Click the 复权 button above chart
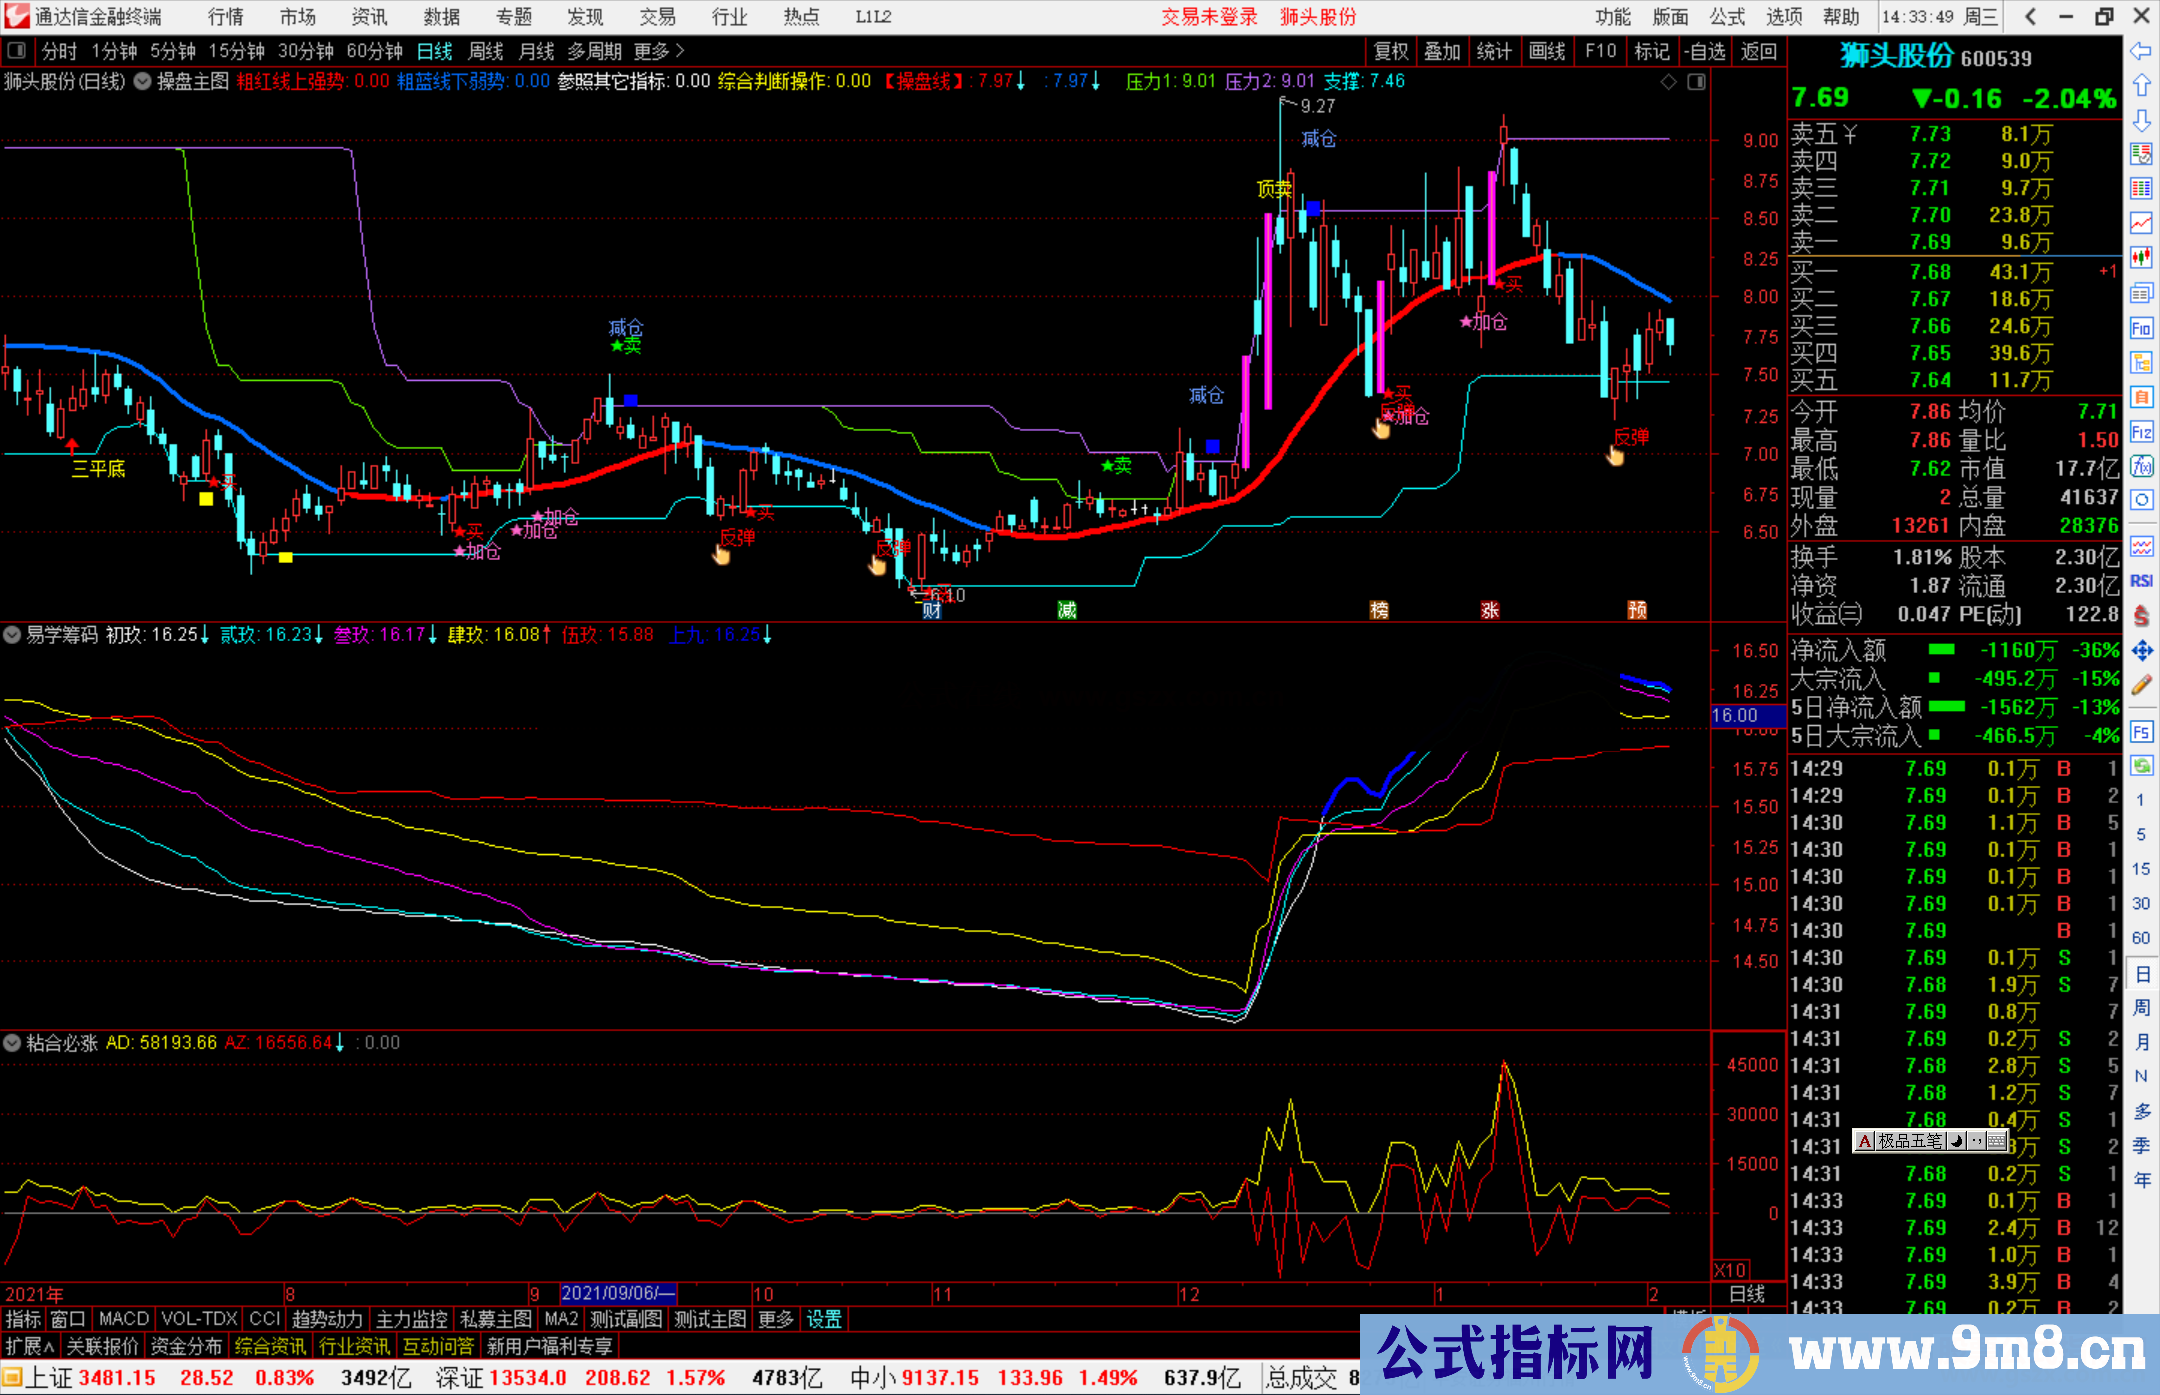The height and width of the screenshot is (1395, 2160). point(1391,51)
